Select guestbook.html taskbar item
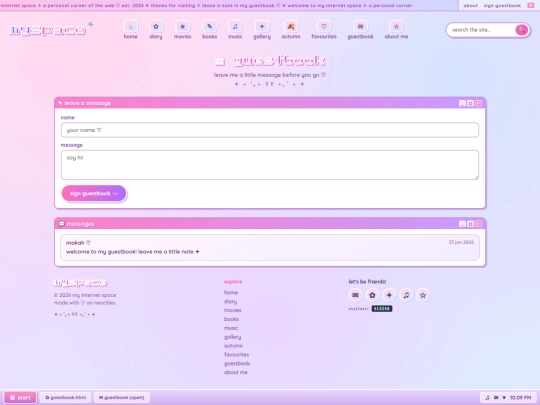 click(65, 398)
